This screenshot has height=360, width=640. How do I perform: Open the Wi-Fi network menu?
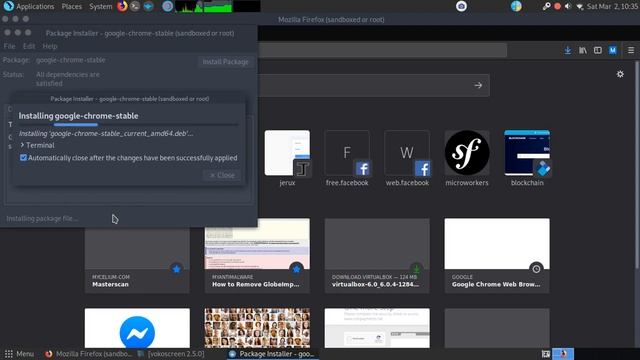580,7
